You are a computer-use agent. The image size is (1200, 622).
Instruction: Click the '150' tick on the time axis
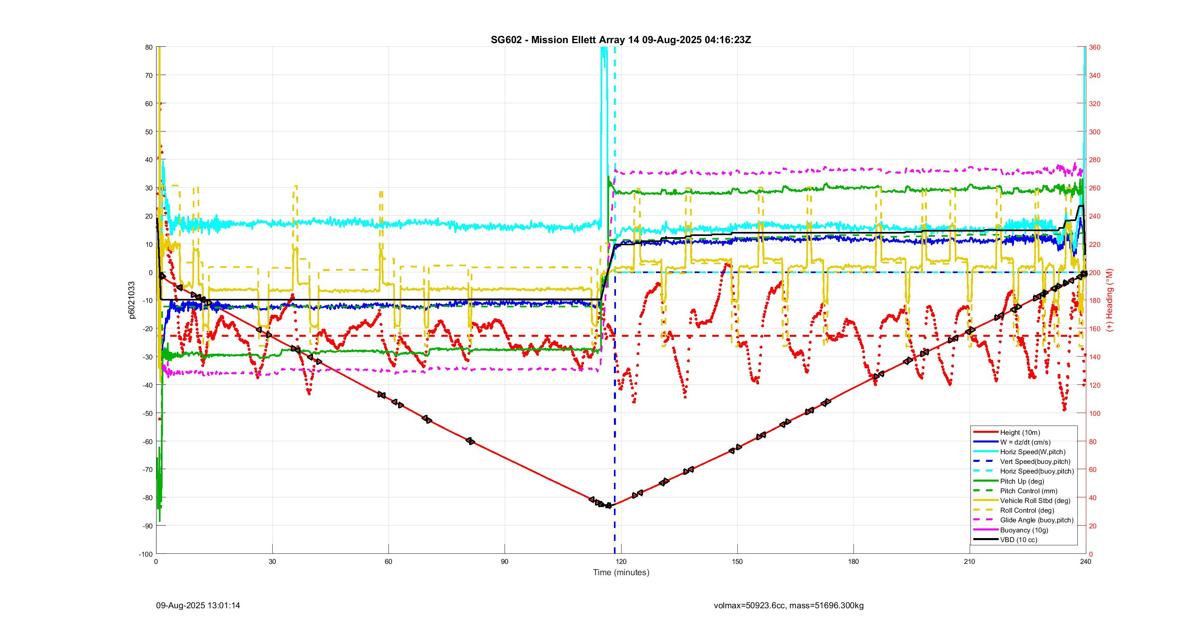tap(737, 562)
